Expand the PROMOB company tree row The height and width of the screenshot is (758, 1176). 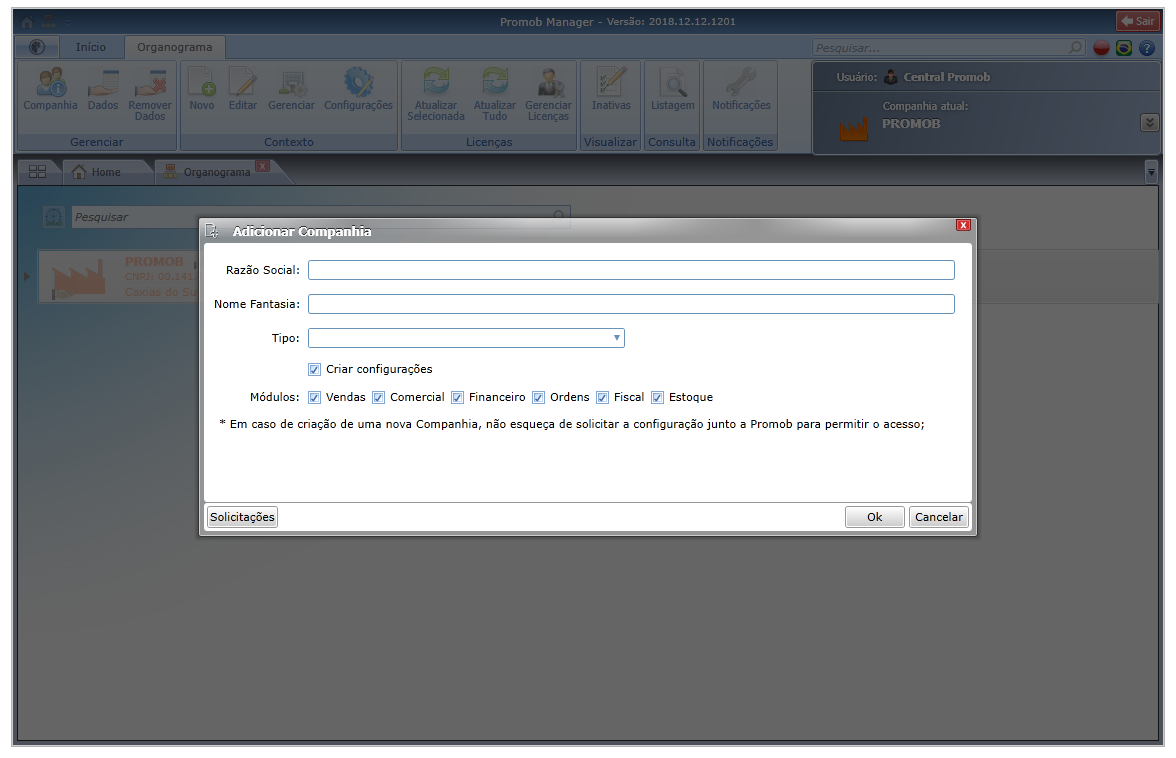[27, 276]
